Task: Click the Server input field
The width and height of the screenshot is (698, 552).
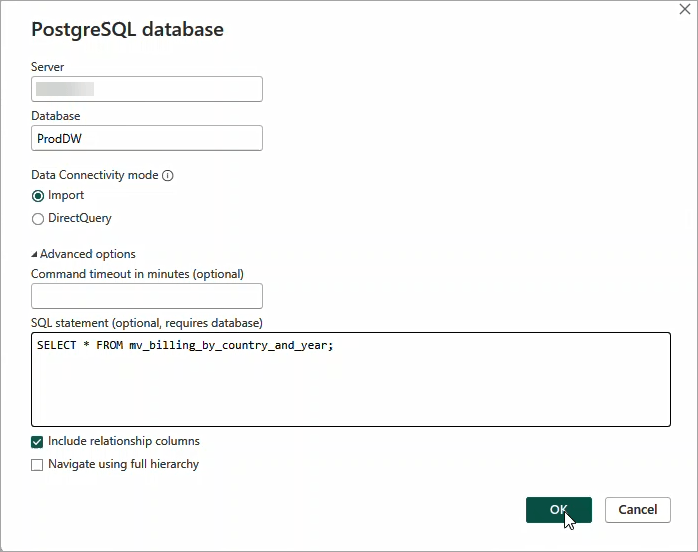Action: point(147,89)
